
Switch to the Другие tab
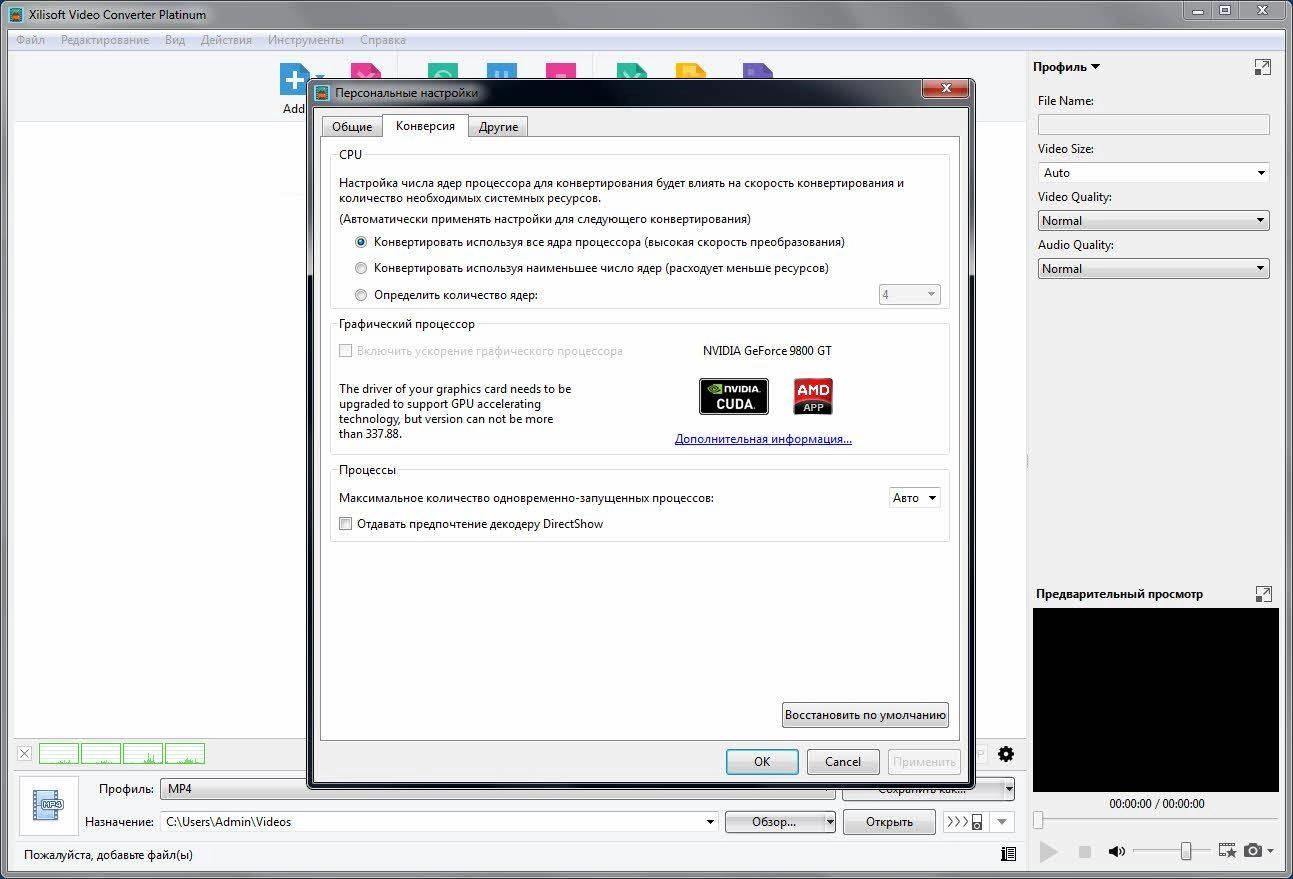[x=498, y=127]
